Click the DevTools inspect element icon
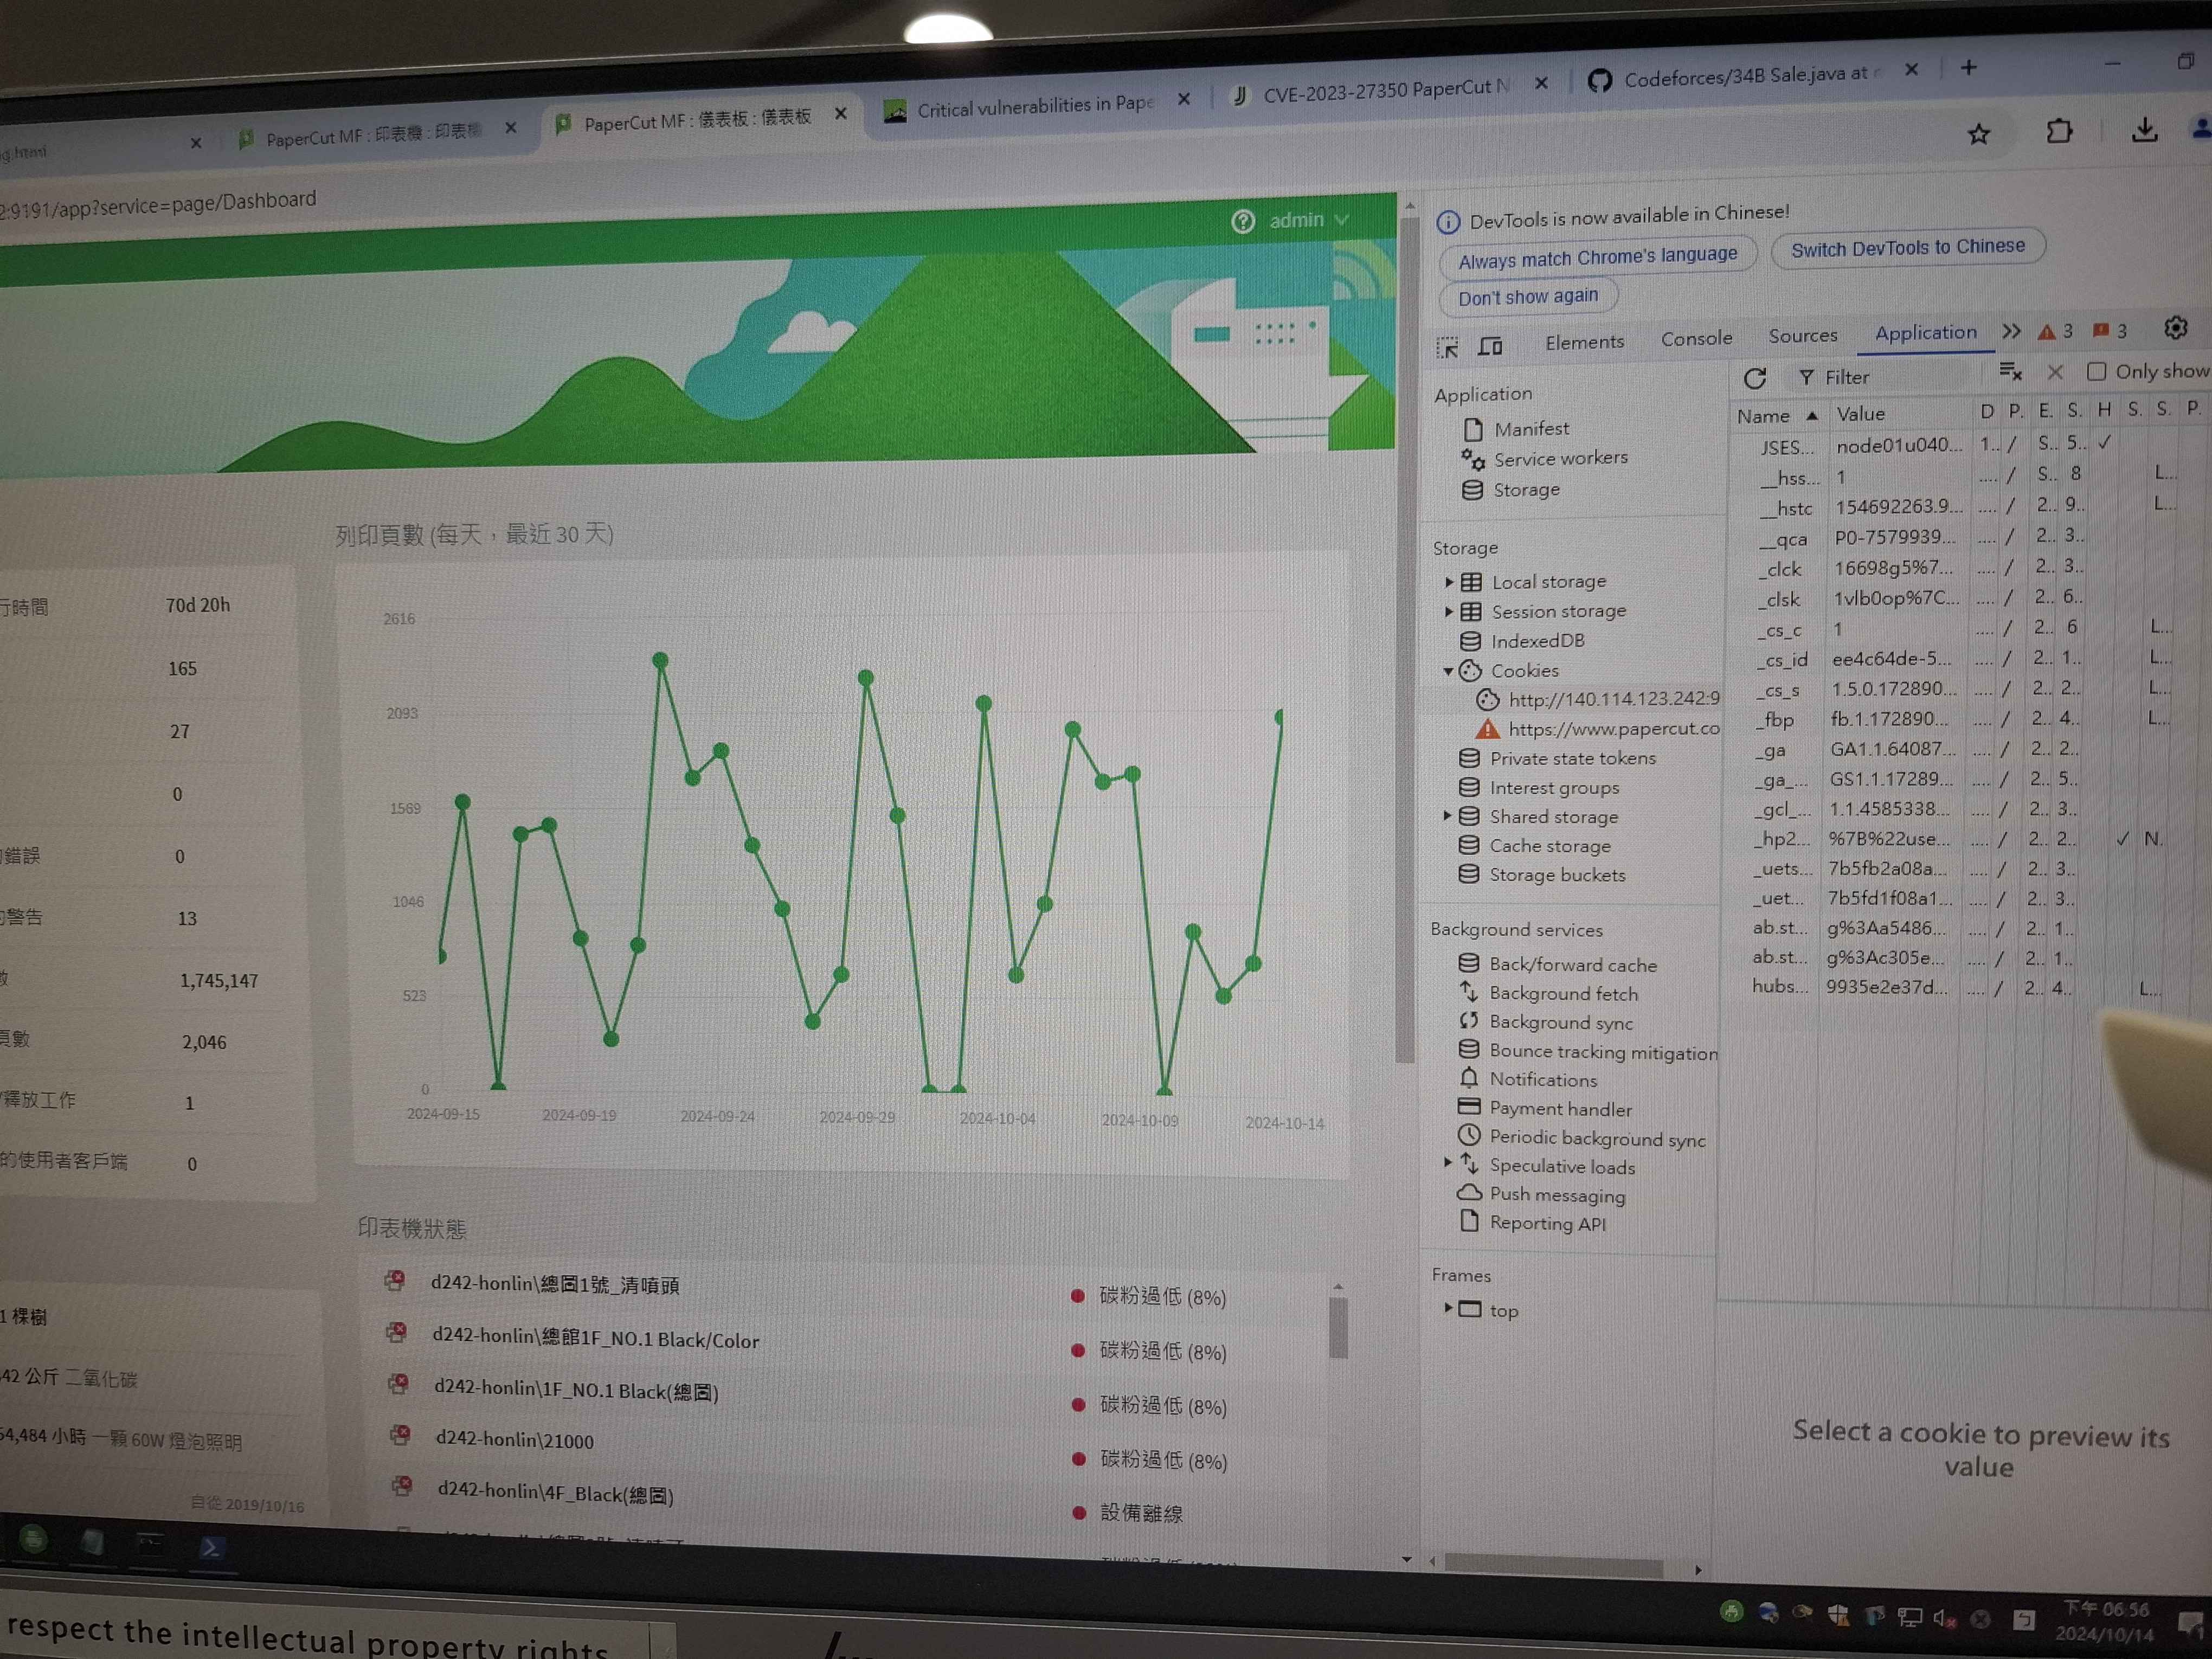The width and height of the screenshot is (2212, 1659). (1447, 348)
